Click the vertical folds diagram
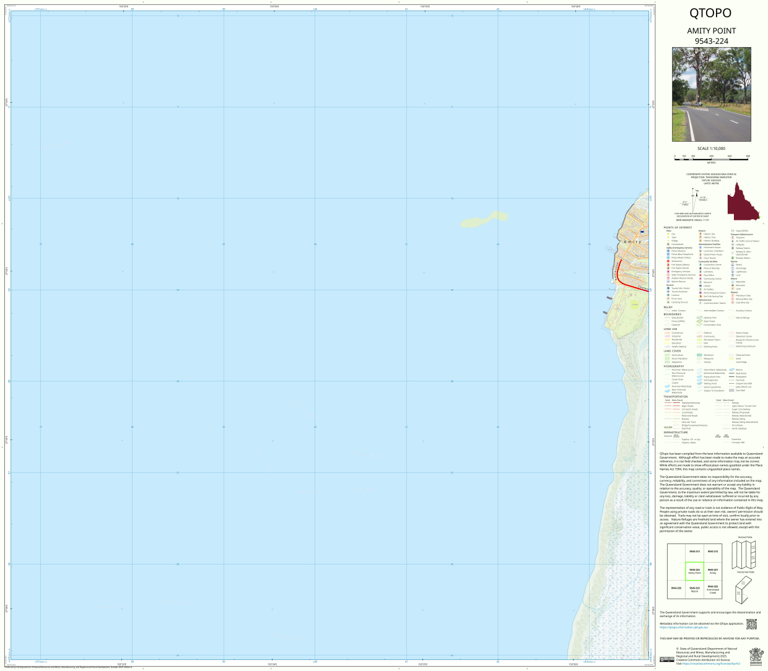The height and width of the screenshot is (671, 768). click(744, 554)
